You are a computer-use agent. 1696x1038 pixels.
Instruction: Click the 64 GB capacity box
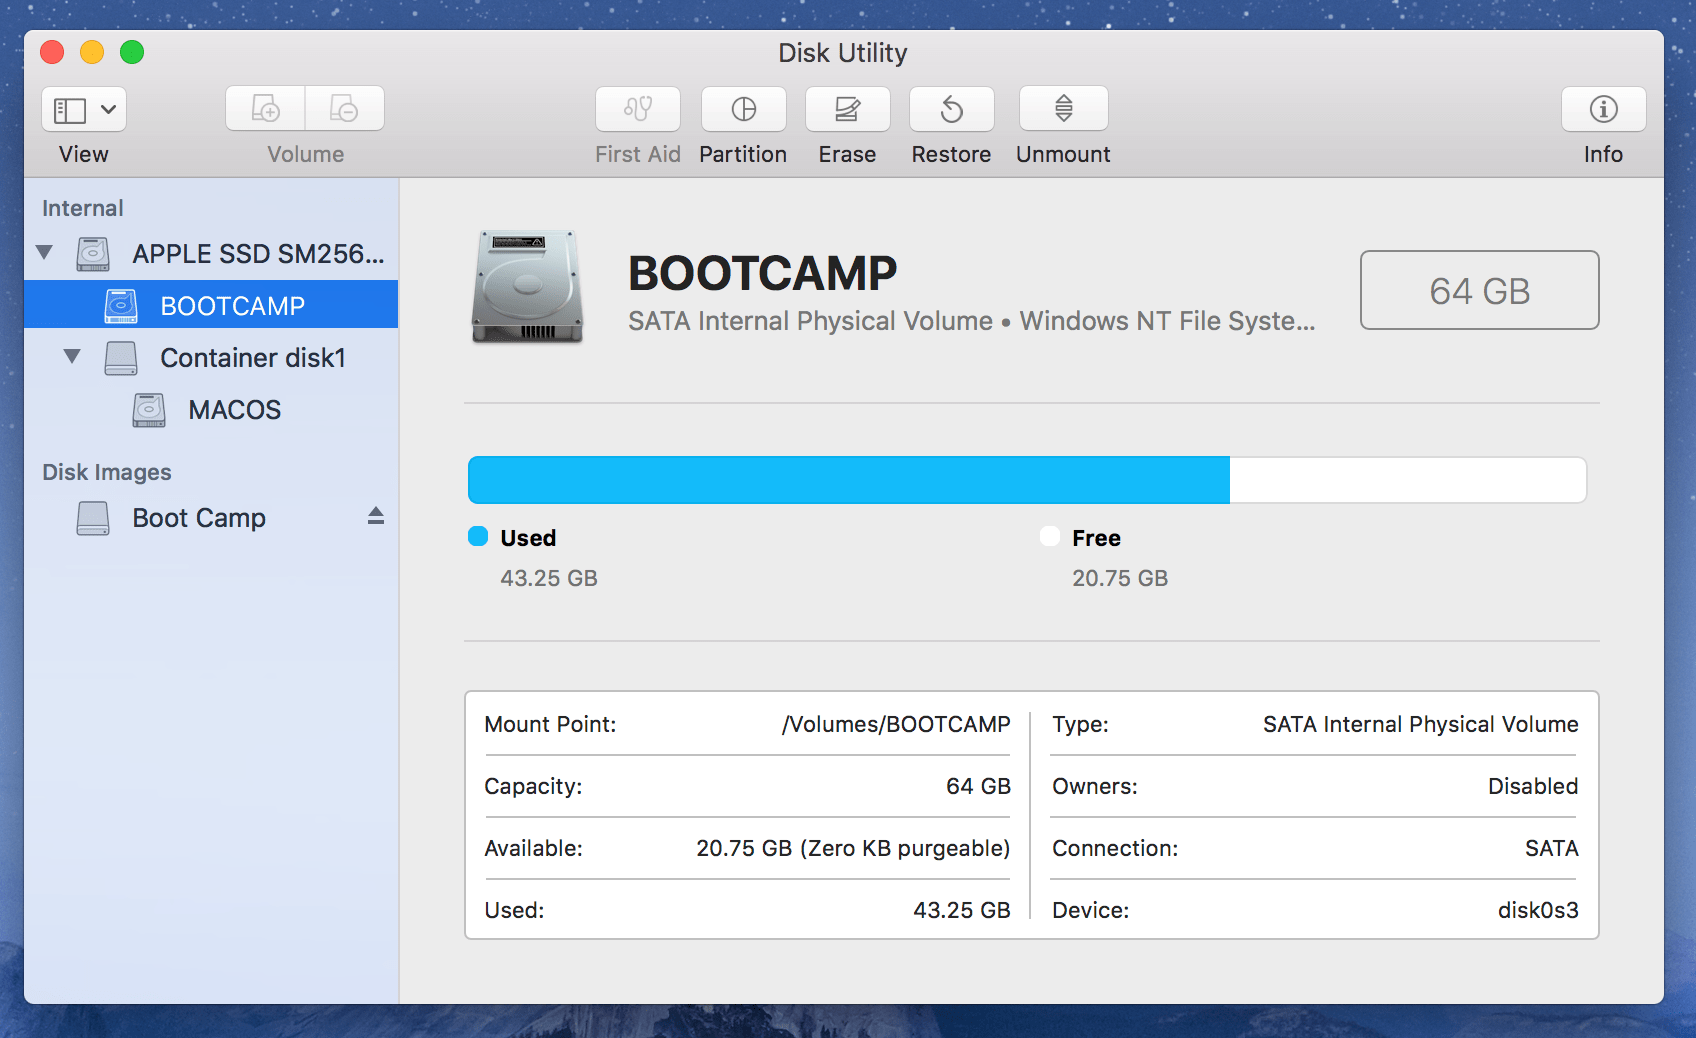pos(1480,290)
